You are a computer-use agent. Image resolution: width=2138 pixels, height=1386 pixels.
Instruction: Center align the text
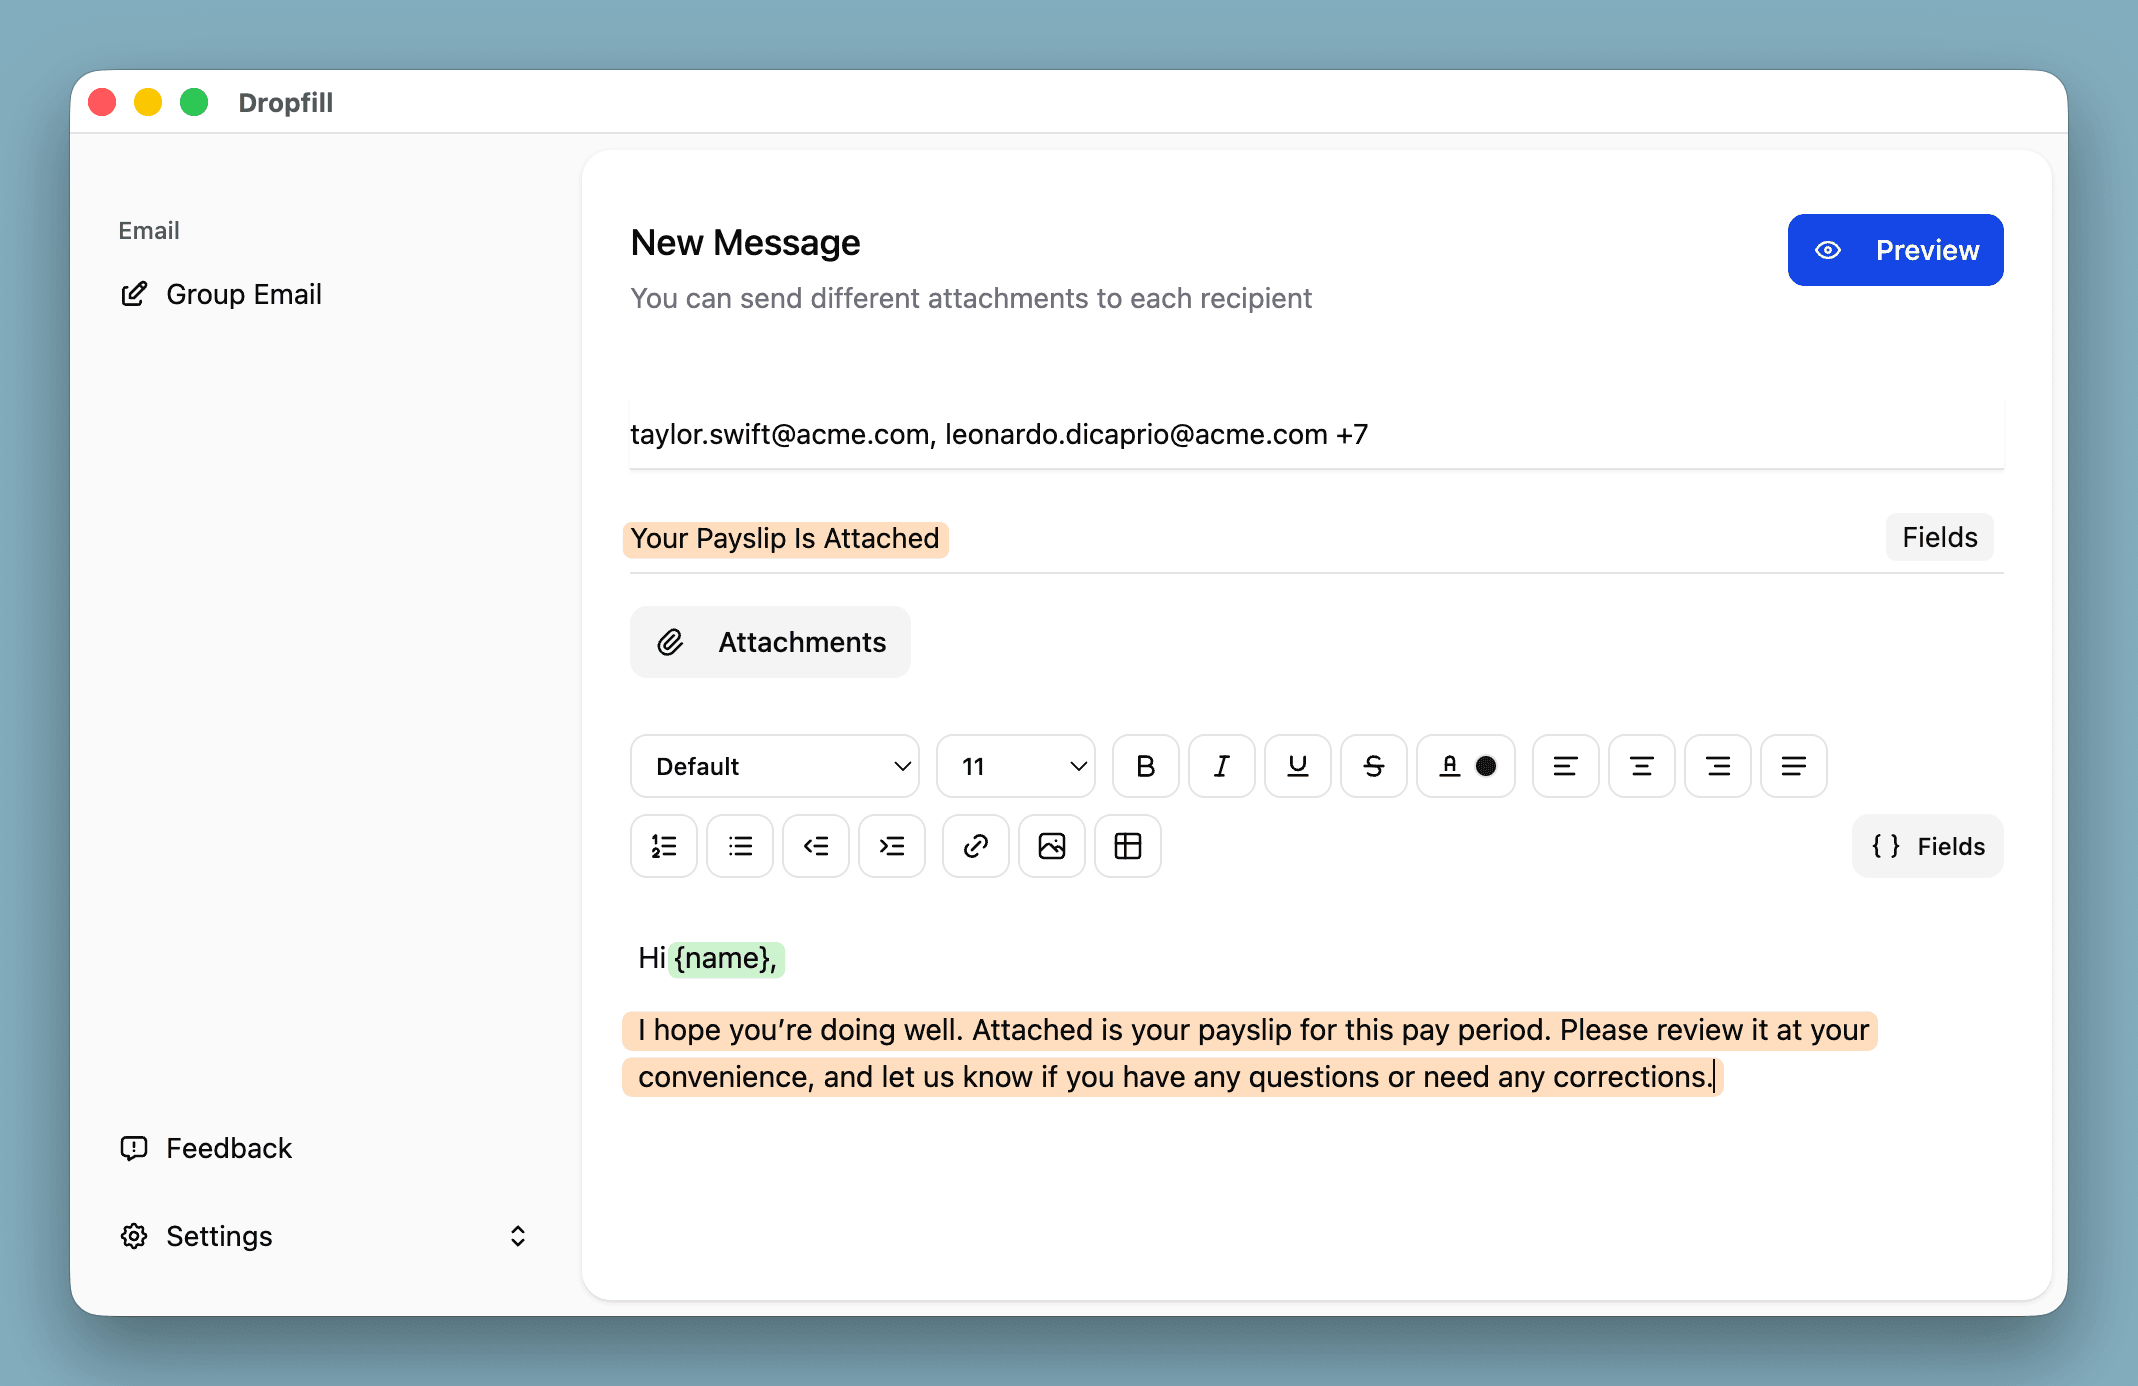click(x=1641, y=766)
